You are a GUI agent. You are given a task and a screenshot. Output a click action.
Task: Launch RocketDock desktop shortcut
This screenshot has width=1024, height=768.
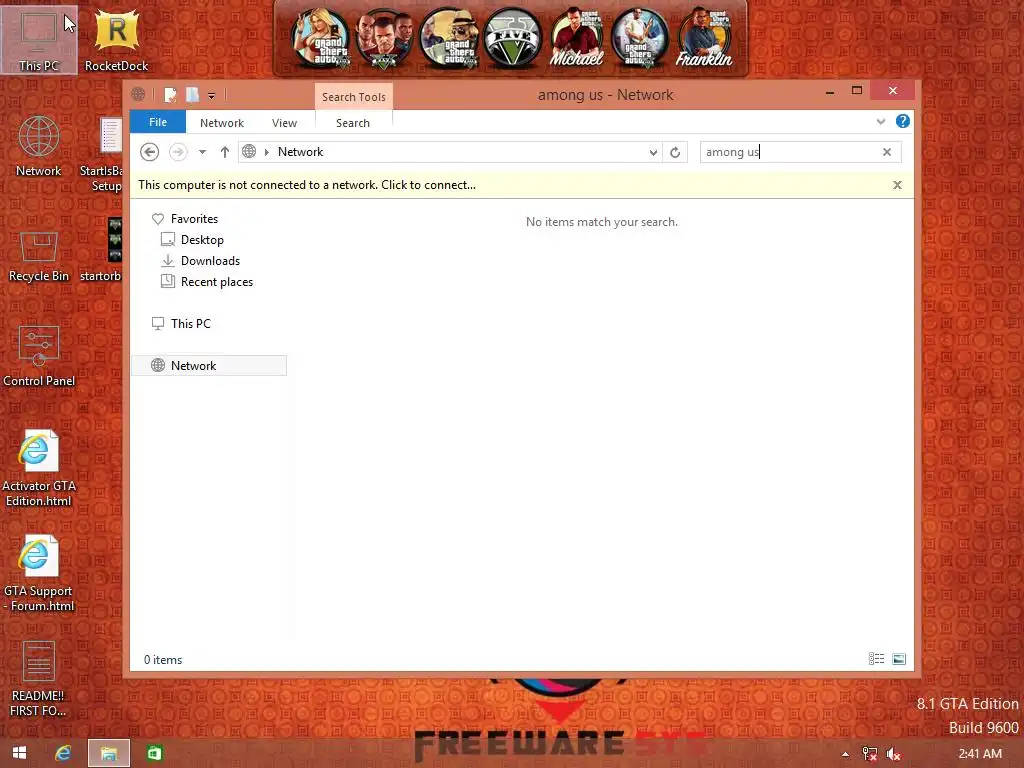116,39
